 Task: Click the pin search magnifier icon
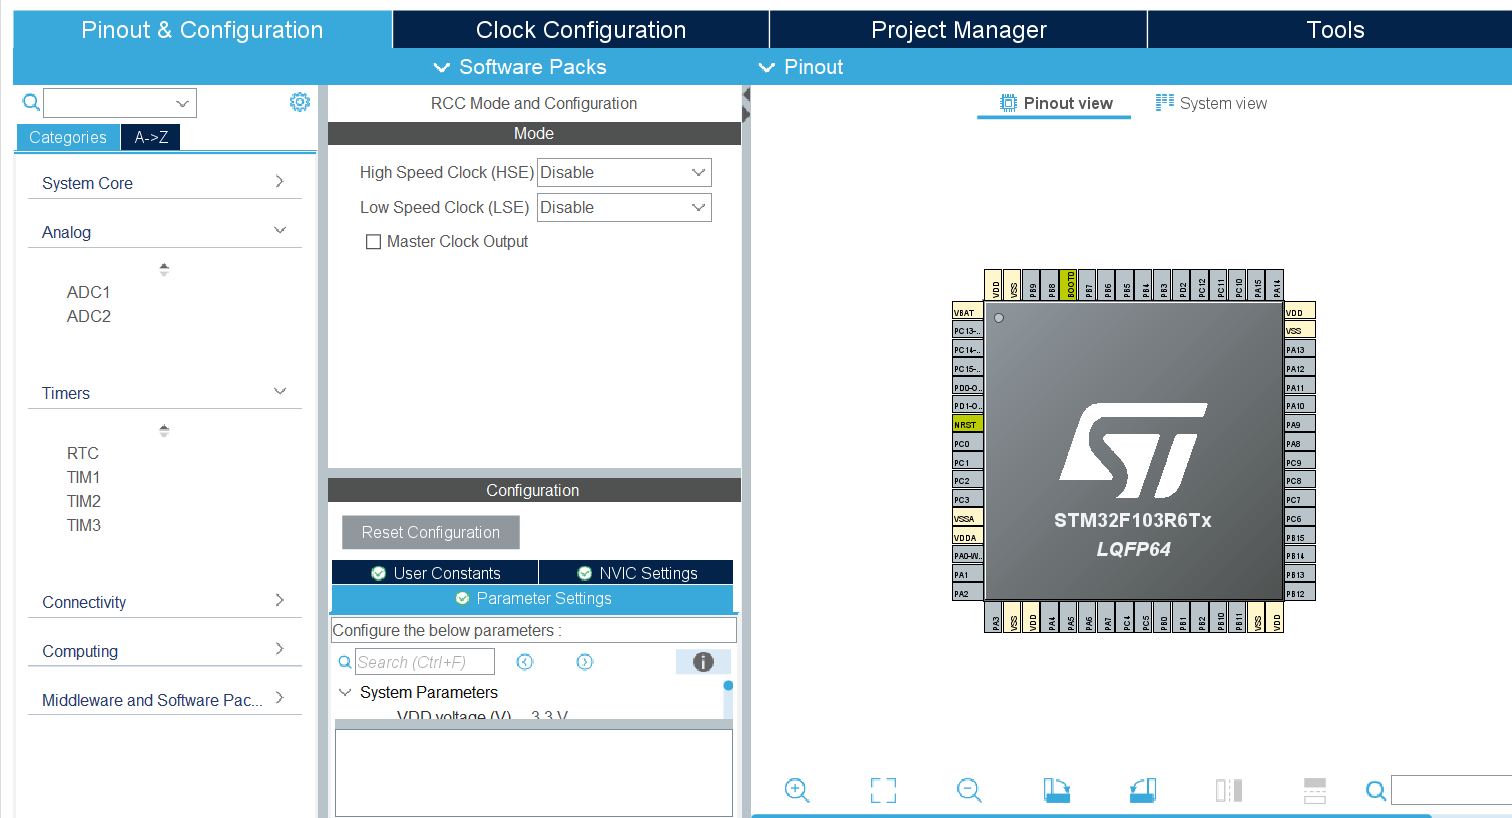point(1376,791)
